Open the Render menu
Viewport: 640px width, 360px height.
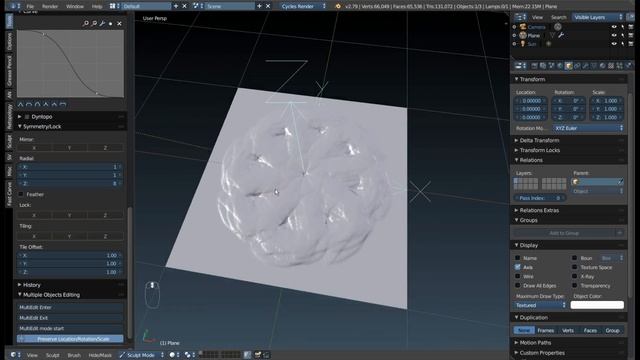(50, 6)
